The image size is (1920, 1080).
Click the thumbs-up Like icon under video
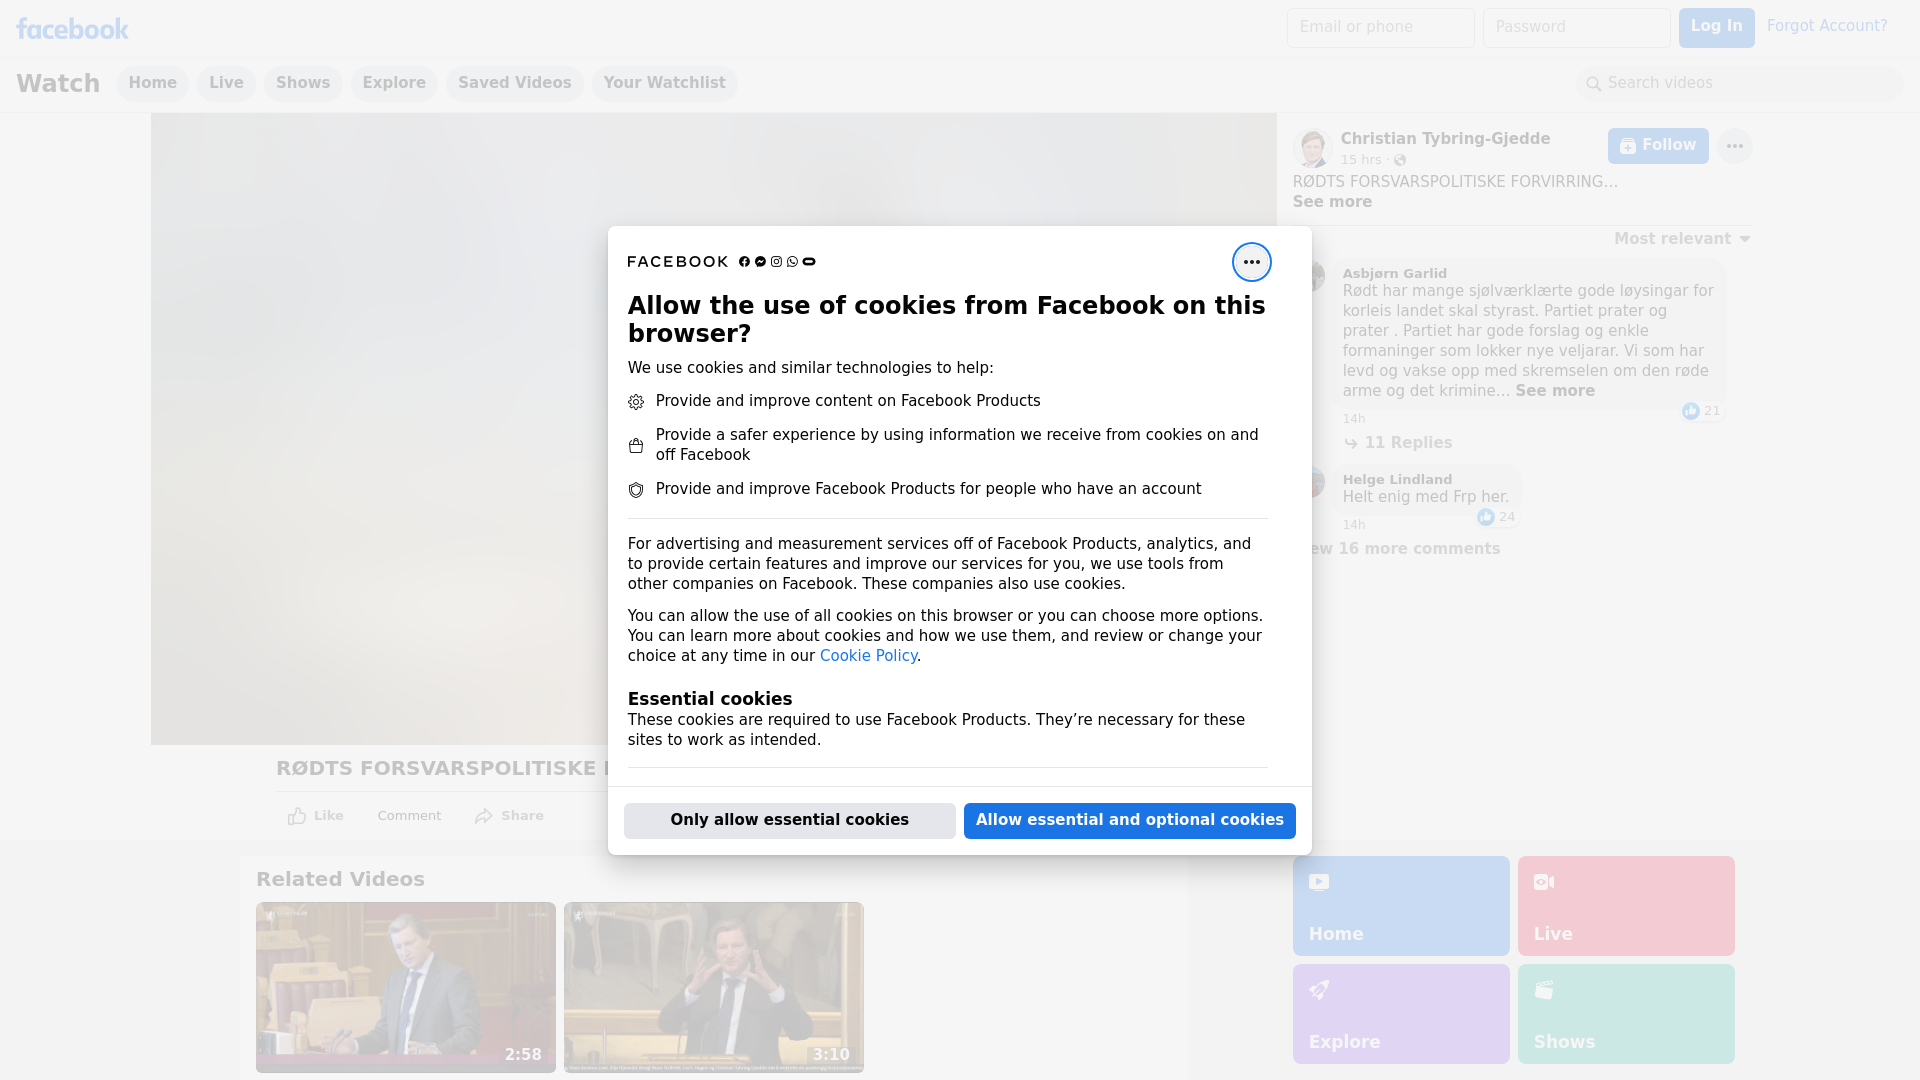point(297,816)
